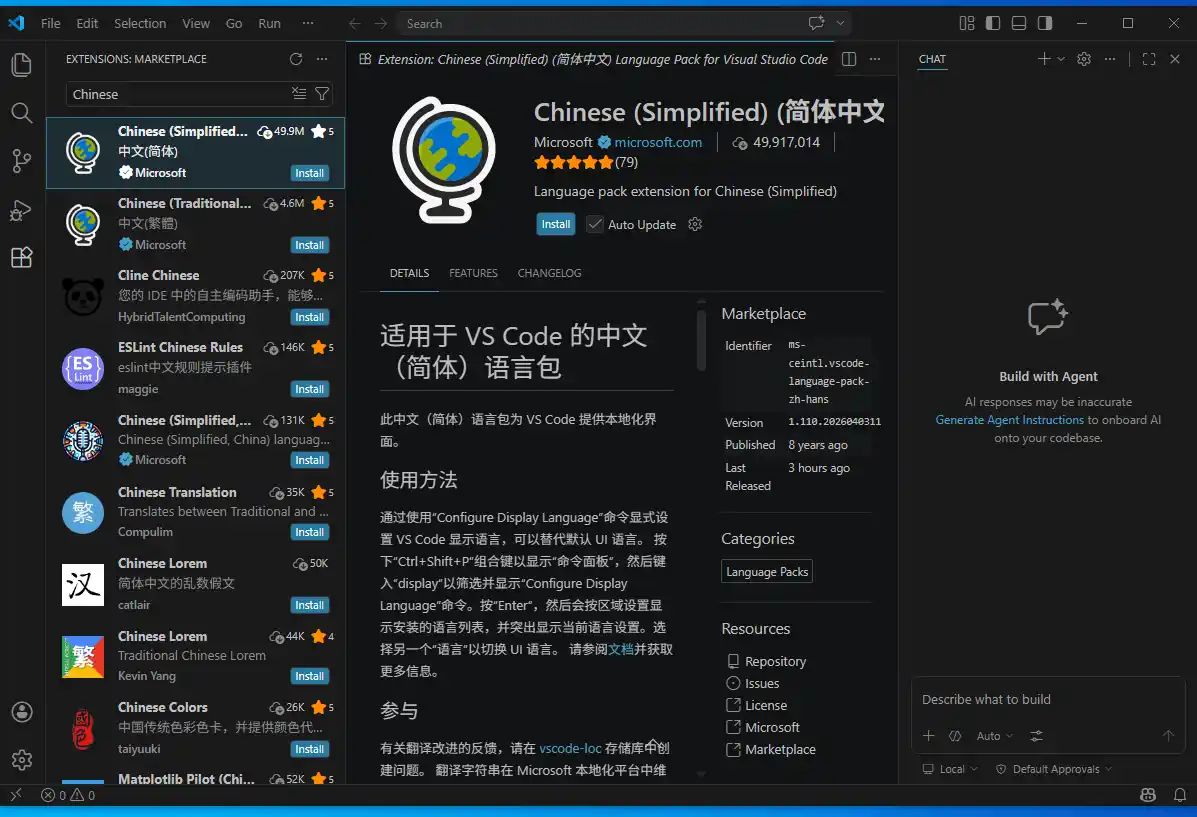
Task: Open extension settings gear next to Auto Update
Action: coord(695,224)
